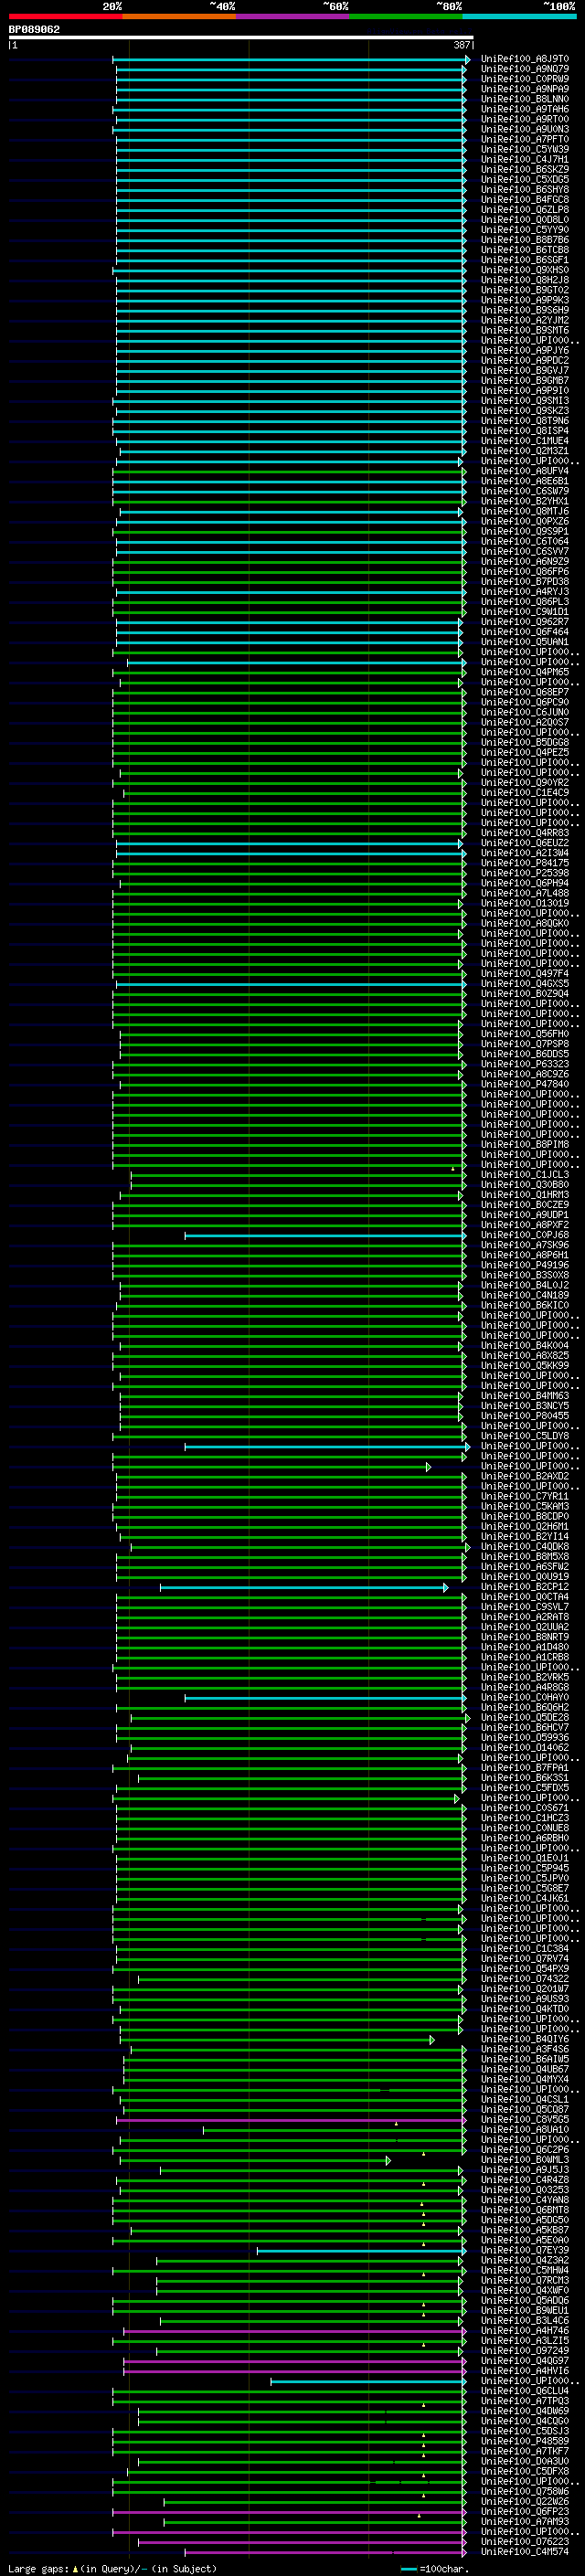Select the UniRef100_C0PJ68 label
The width and height of the screenshot is (585, 2576).
click(x=525, y=1235)
